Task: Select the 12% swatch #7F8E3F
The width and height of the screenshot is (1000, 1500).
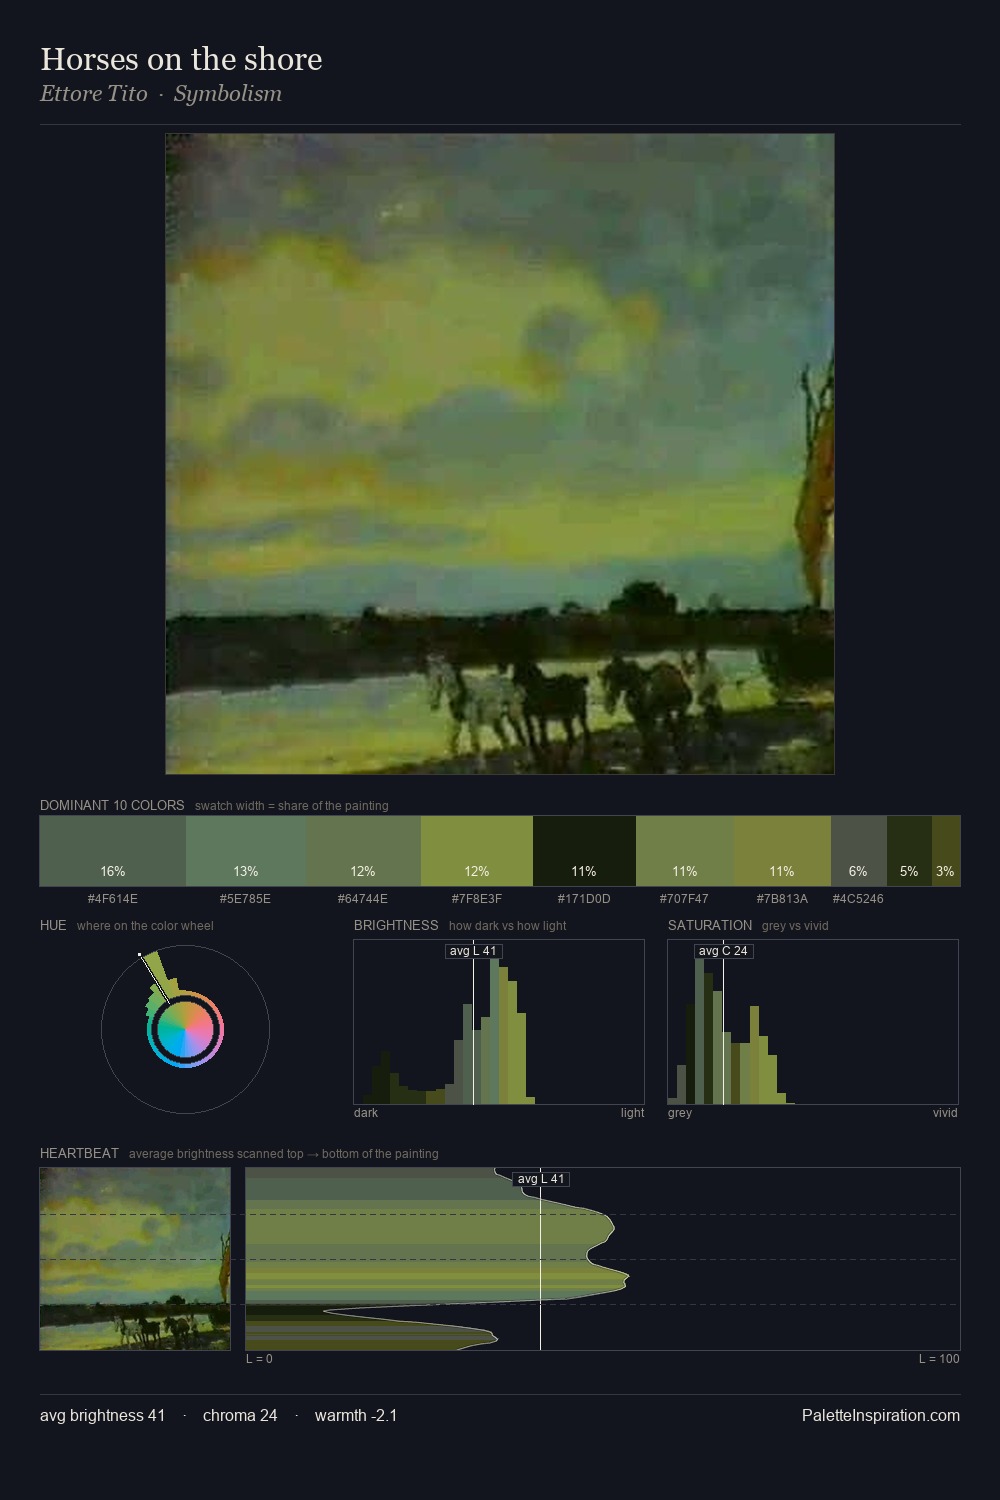Action: pyautogui.click(x=477, y=851)
